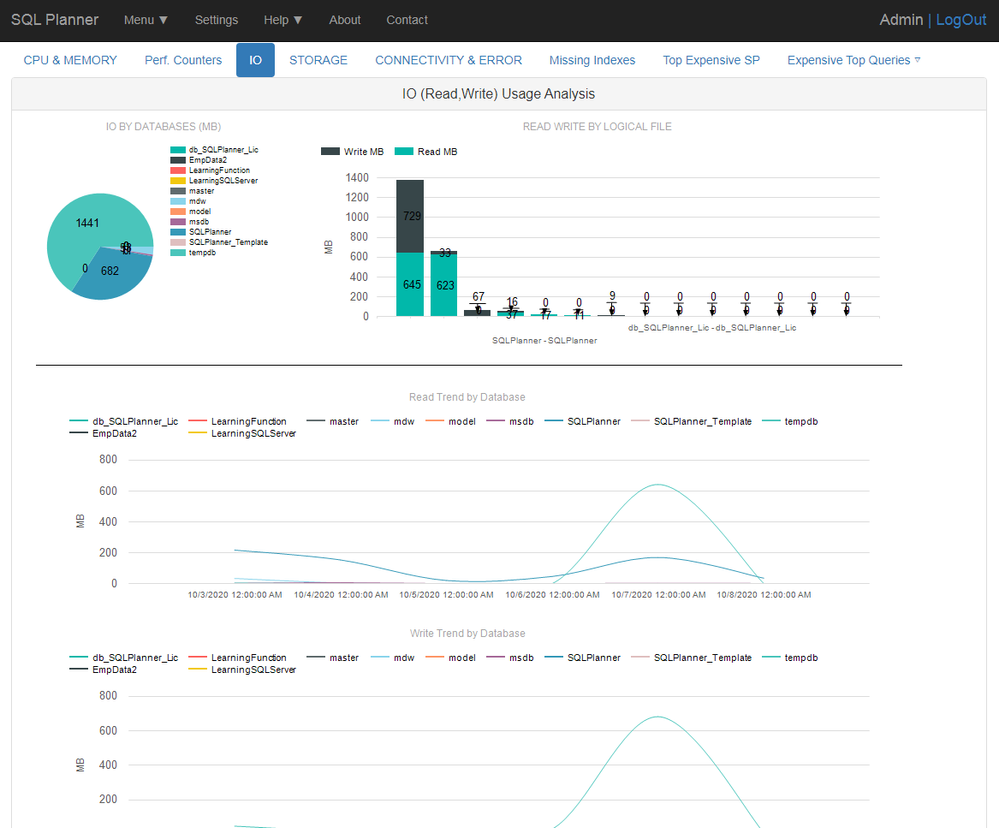Open the Top Expensive SP tab
Image resolution: width=999 pixels, height=828 pixels.
(711, 60)
